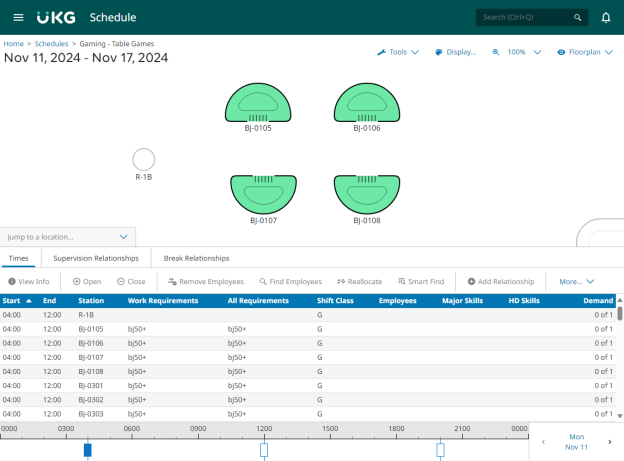Expand the More... dropdown
Image resolution: width=624 pixels, height=461 pixels.
[577, 281]
